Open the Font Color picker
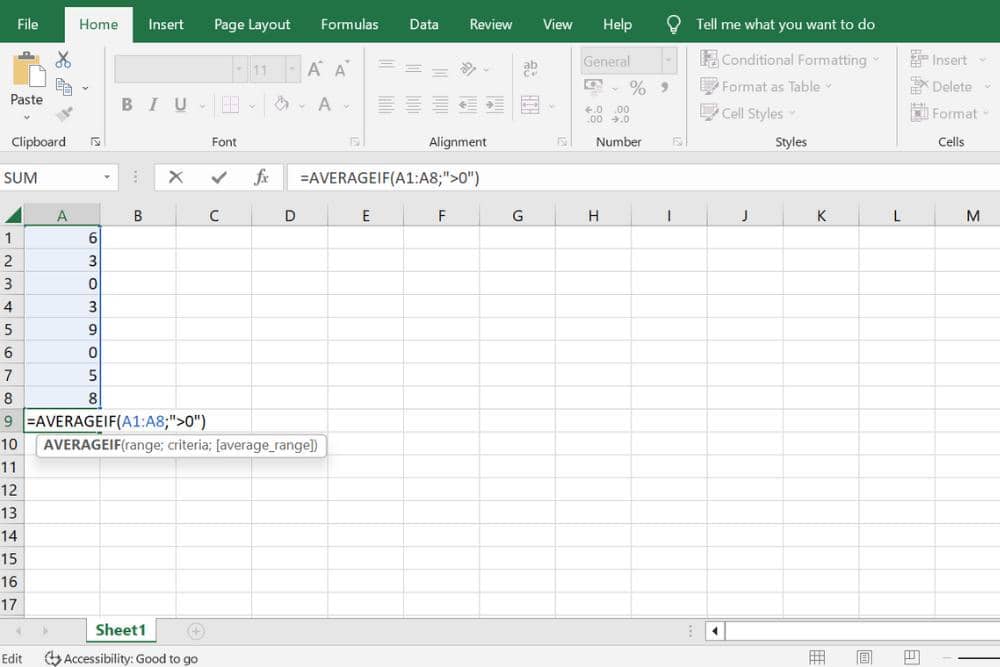The width and height of the screenshot is (1000, 667). tap(325, 104)
